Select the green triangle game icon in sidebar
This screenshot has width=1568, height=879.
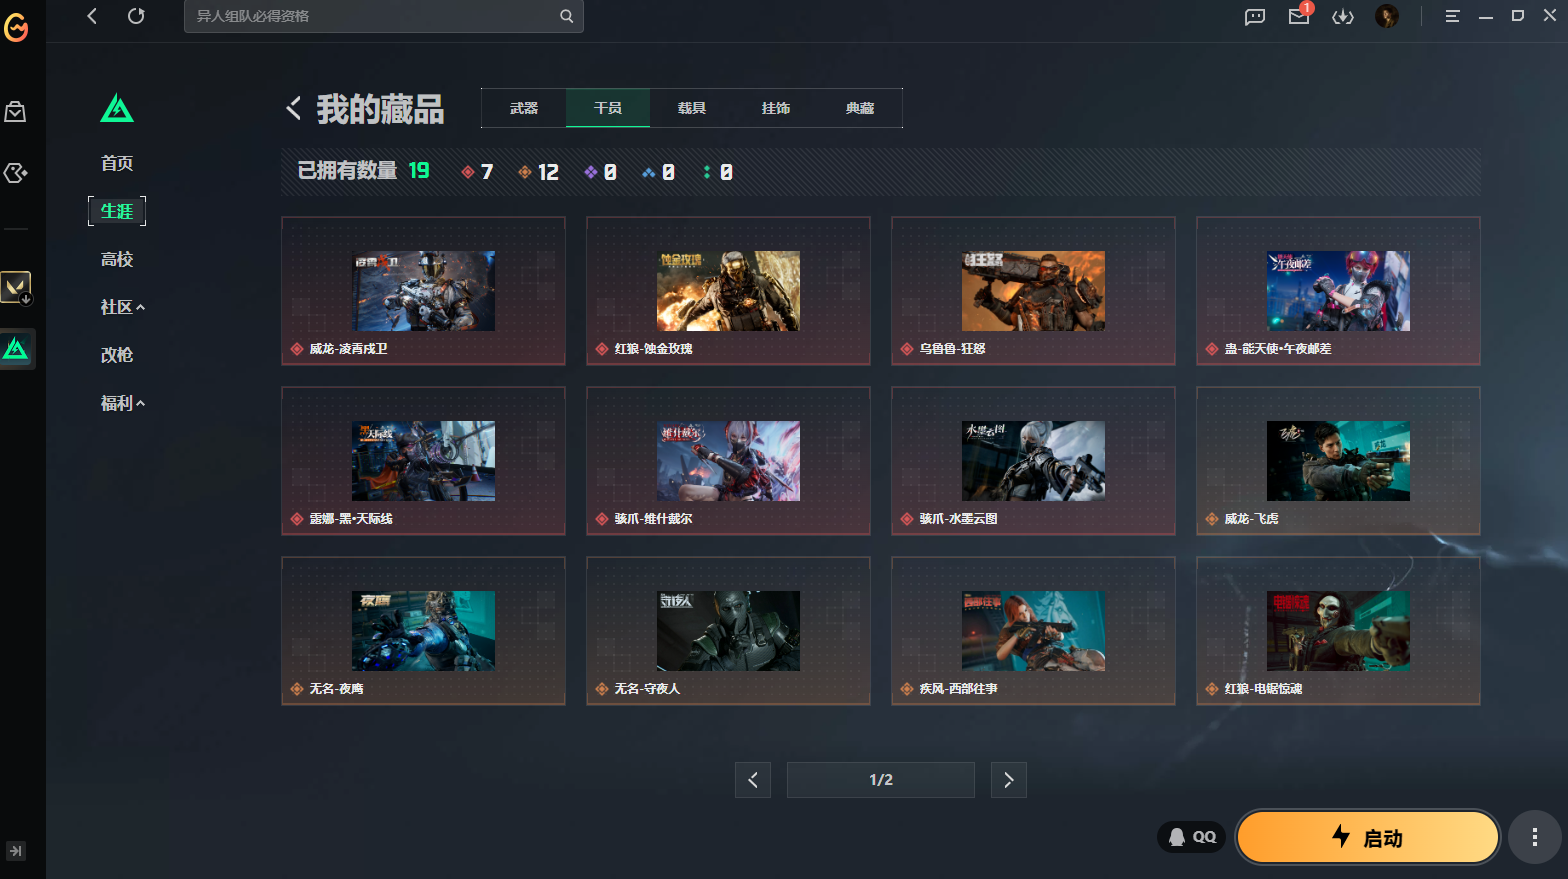pos(16,349)
